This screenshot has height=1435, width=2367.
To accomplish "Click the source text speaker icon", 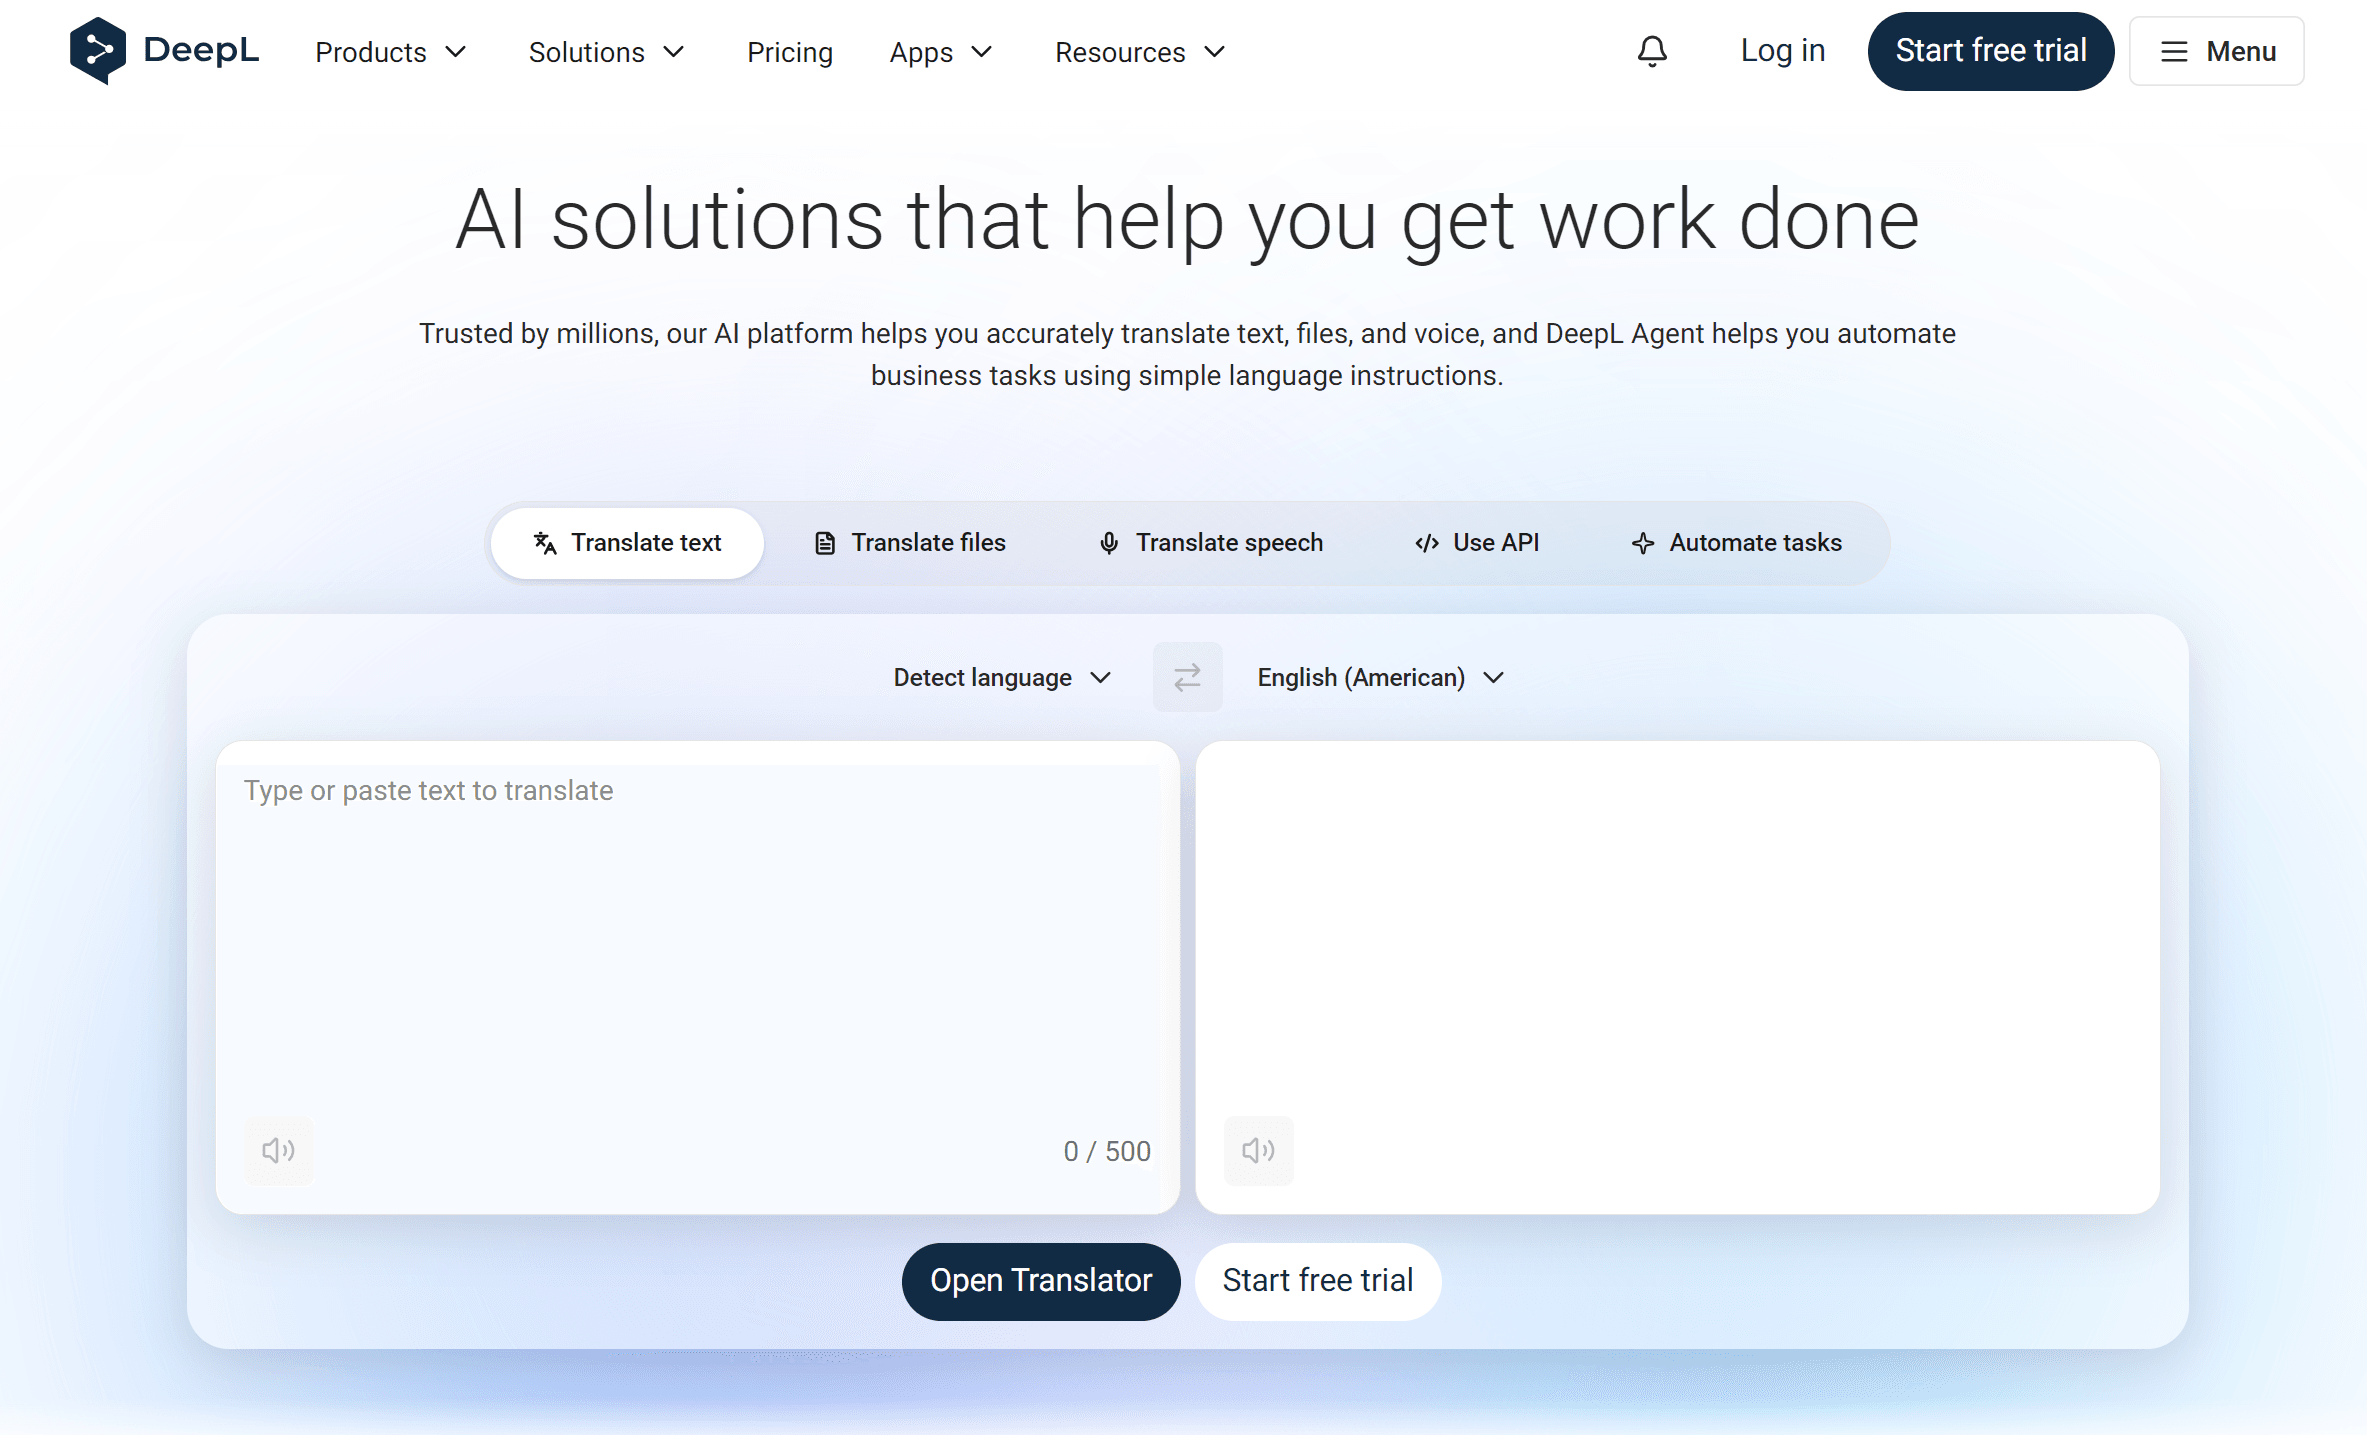I will tap(279, 1150).
